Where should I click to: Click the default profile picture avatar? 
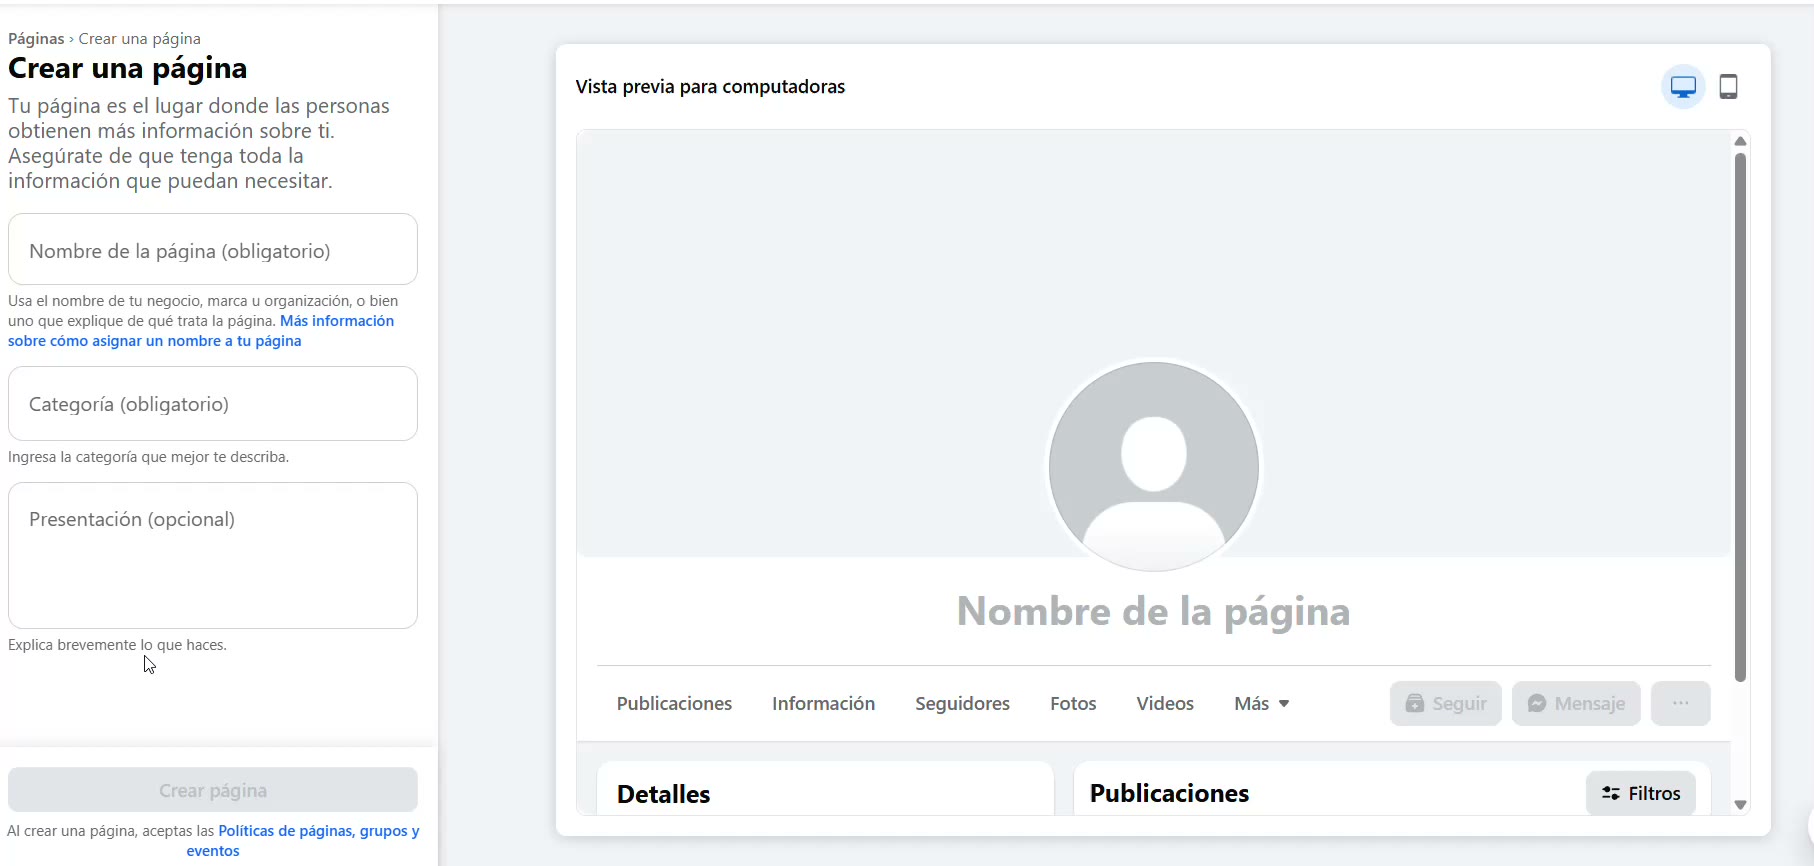[x=1154, y=466]
